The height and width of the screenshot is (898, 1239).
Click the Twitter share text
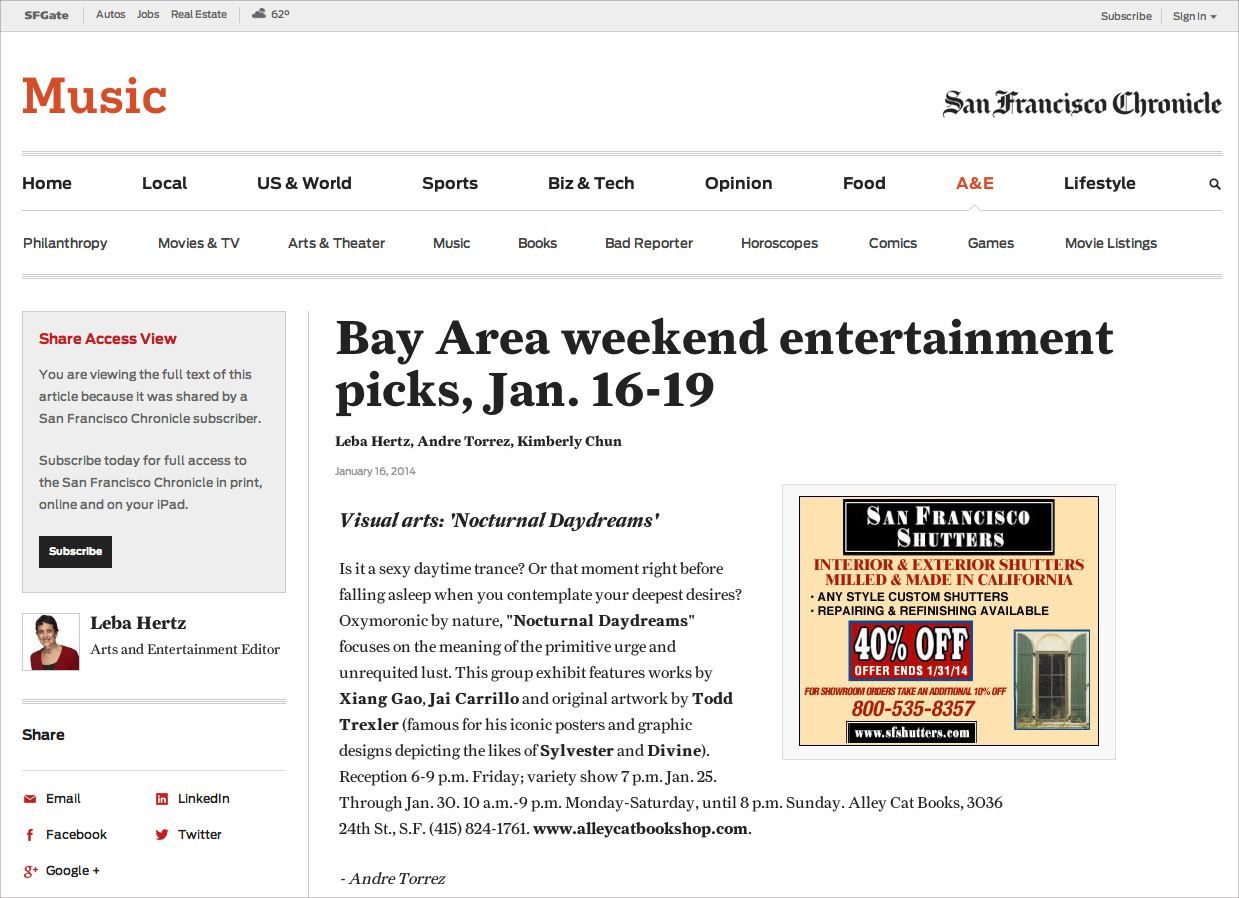200,835
